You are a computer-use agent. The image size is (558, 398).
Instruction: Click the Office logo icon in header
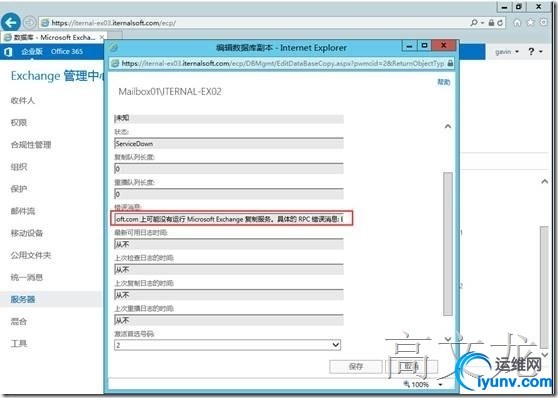click(8, 52)
